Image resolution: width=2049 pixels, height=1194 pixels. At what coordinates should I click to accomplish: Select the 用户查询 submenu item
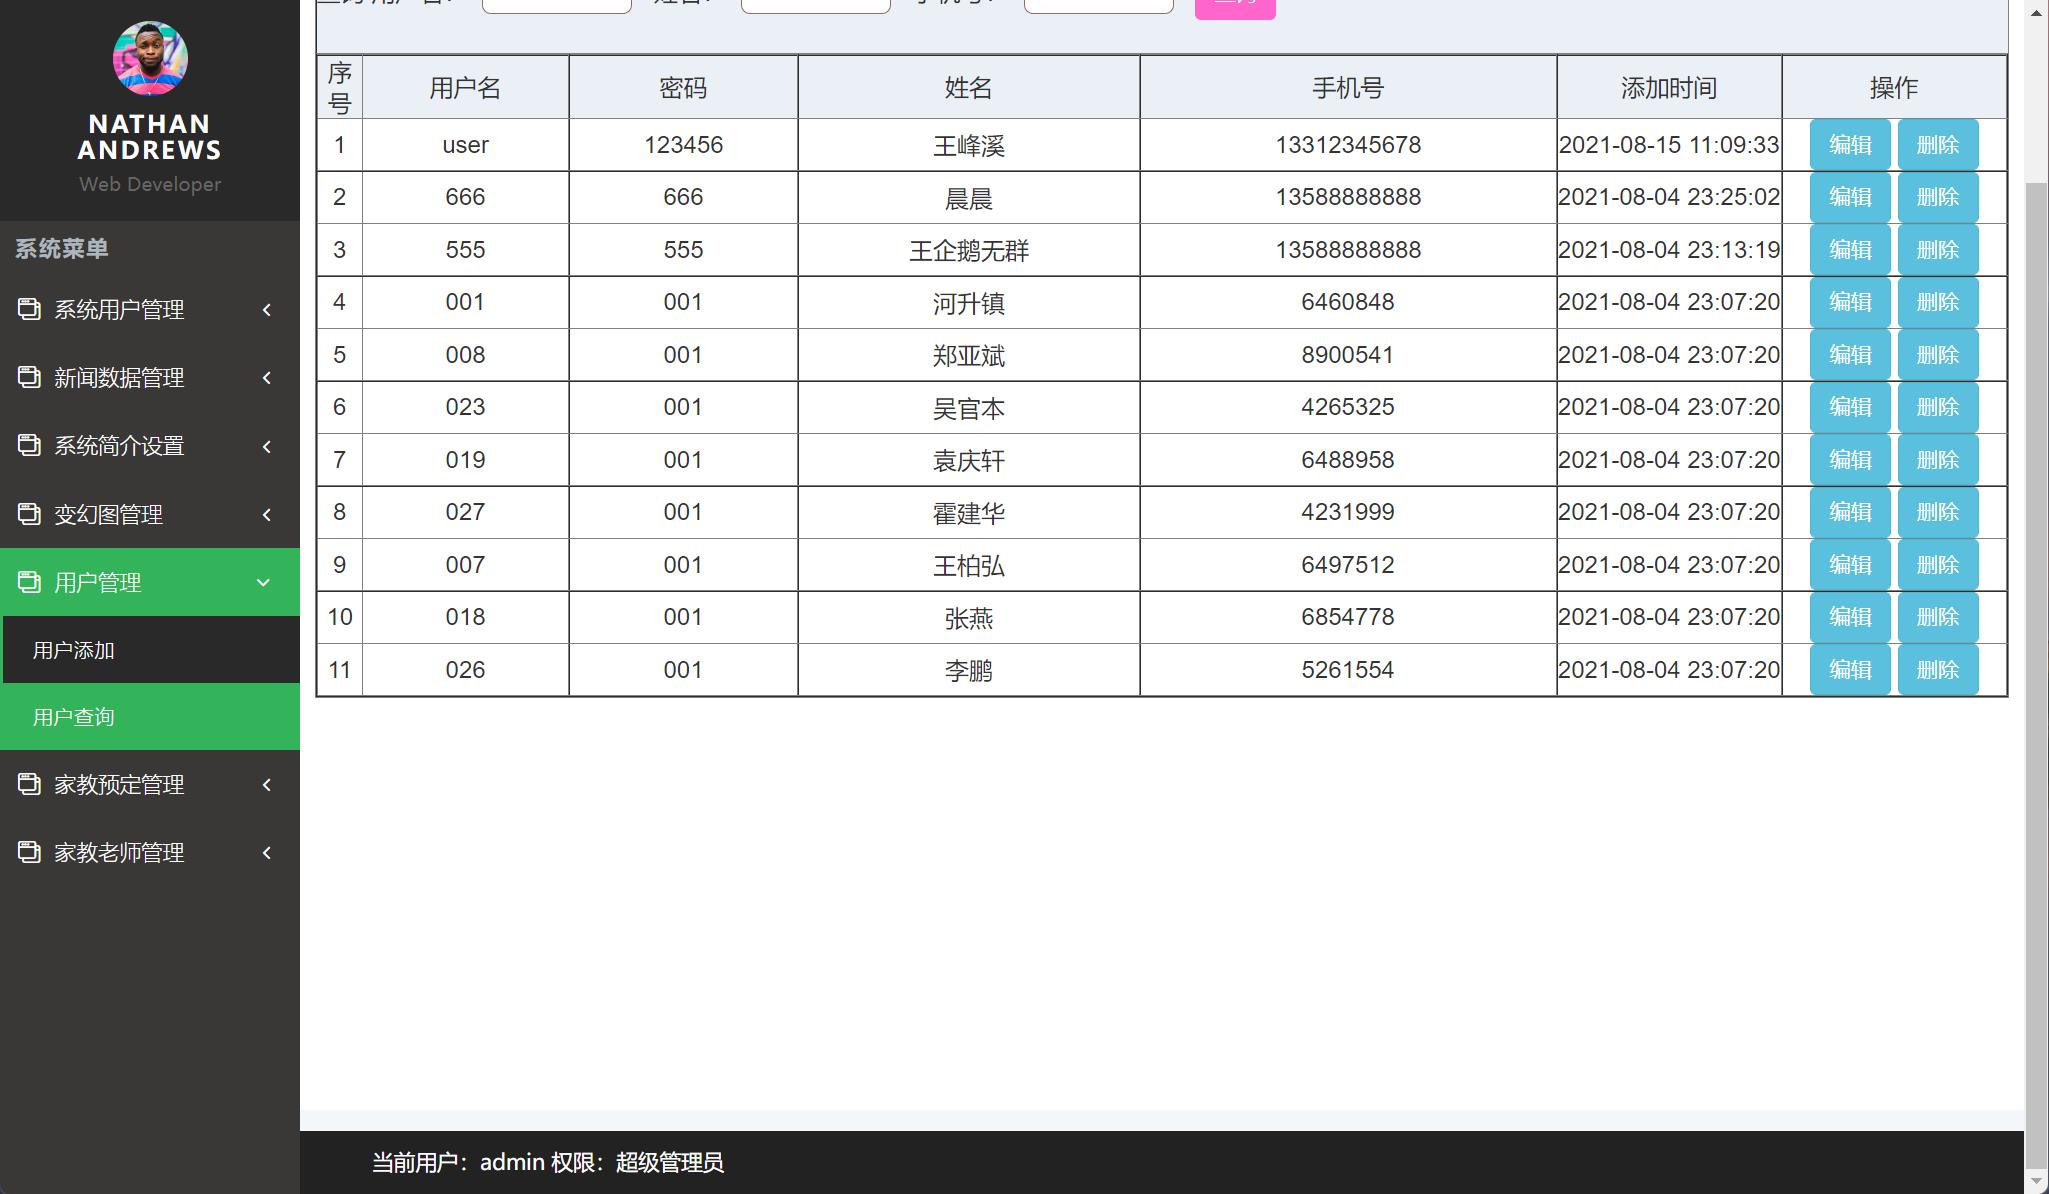[73, 717]
